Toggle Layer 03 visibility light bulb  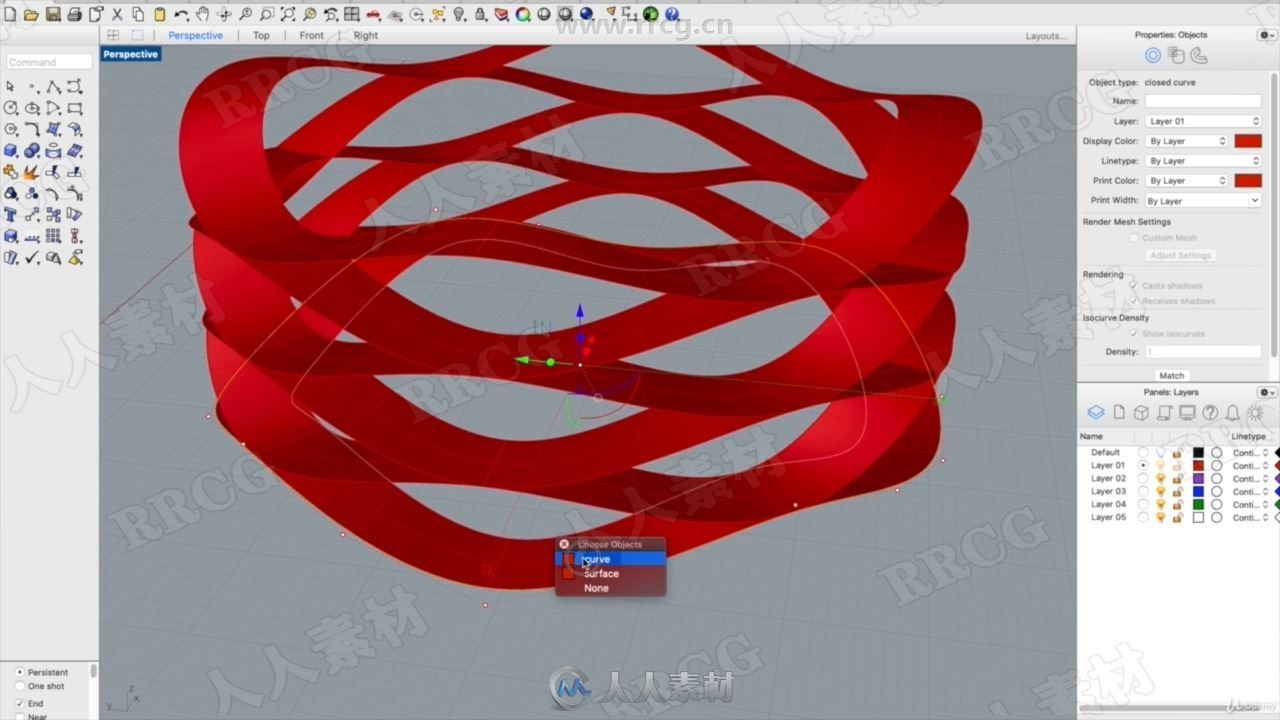tap(1161, 491)
